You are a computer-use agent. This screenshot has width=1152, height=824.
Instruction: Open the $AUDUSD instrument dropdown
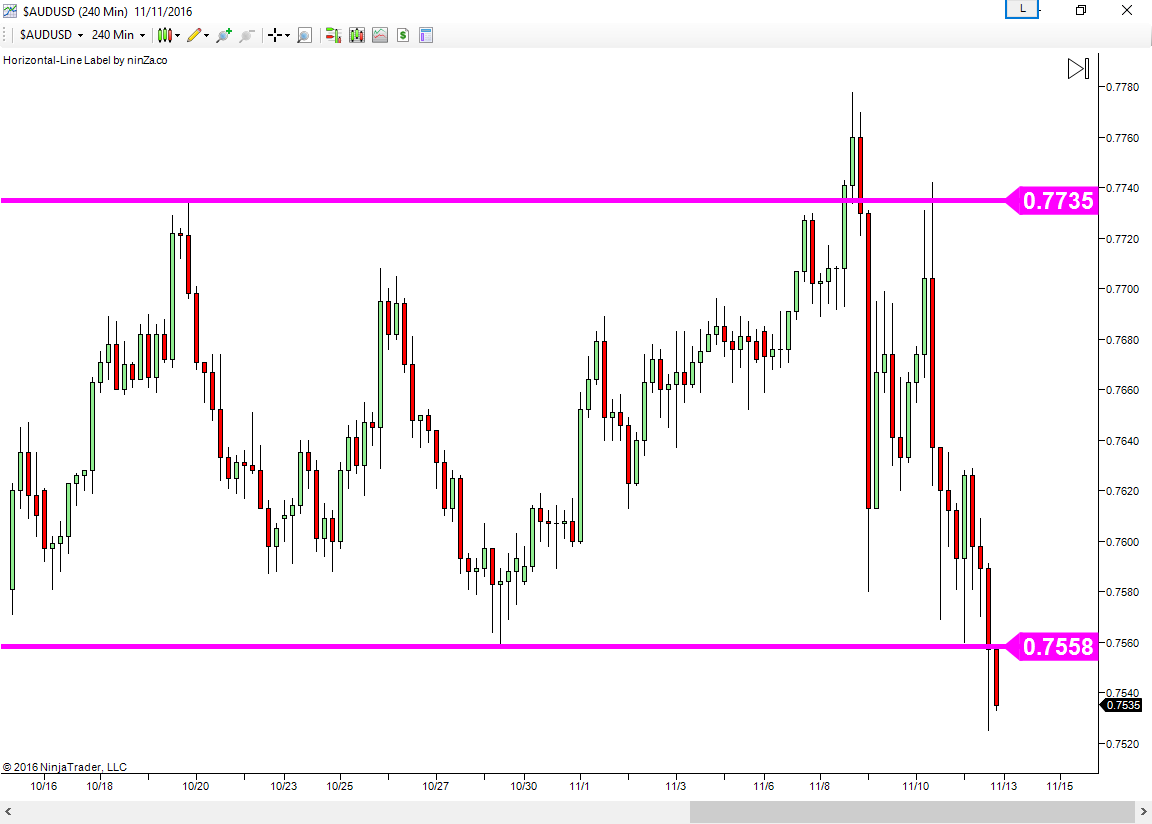51,35
